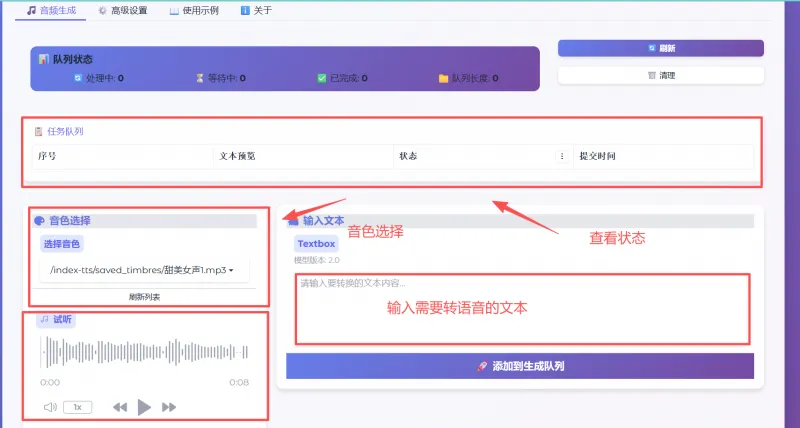
Task: Click the 刷新 button
Action: pyautogui.click(x=661, y=48)
